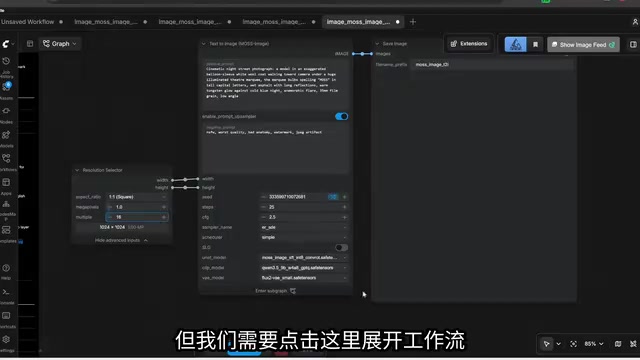Viewport: 640px width, 360px height.
Task: Select the active image_moss_image tab
Action: pos(362,22)
